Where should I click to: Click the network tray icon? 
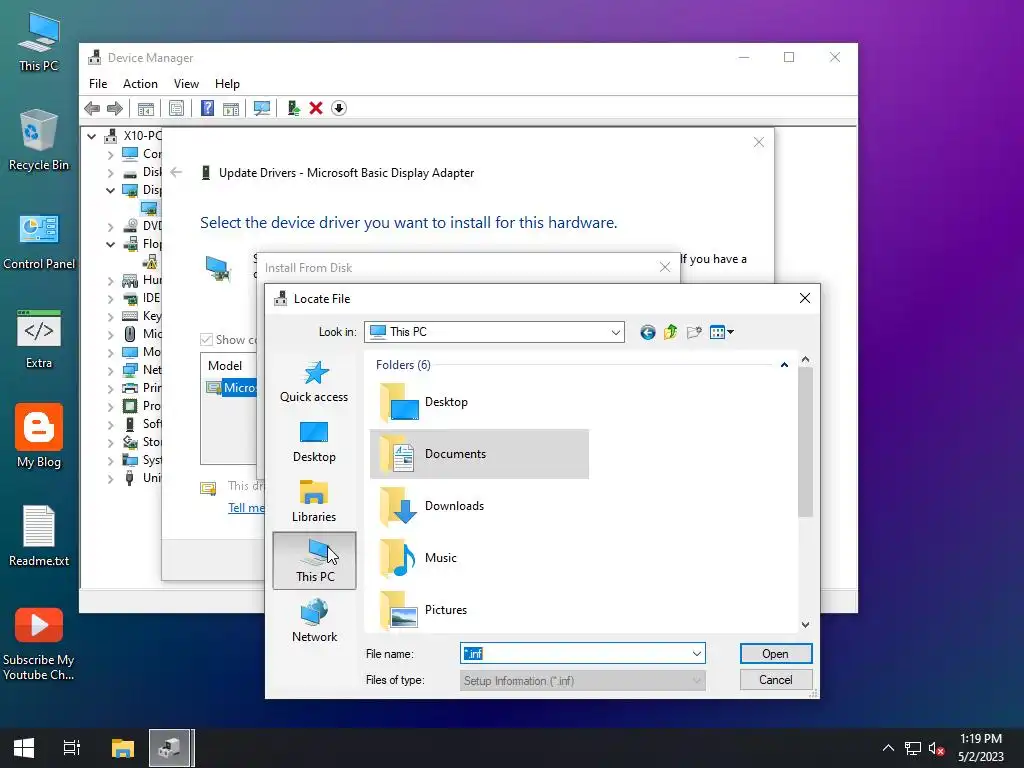tap(913, 748)
